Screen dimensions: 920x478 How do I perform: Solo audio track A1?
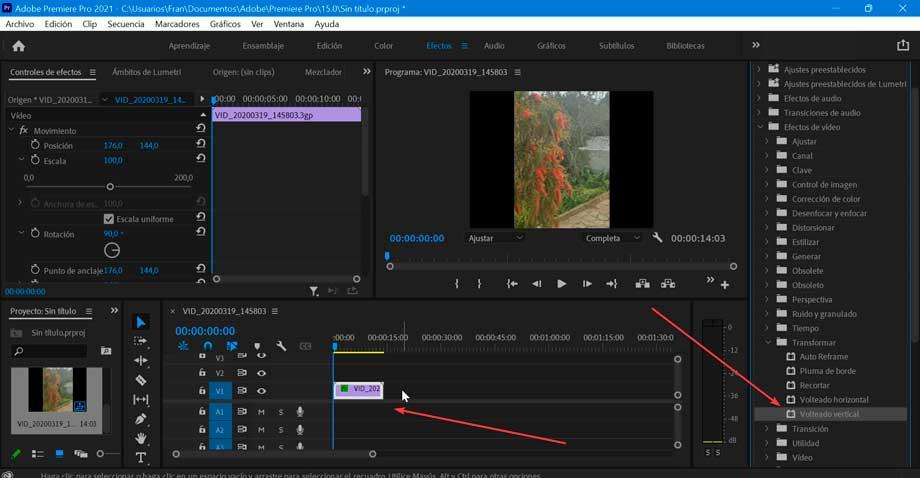coord(280,412)
